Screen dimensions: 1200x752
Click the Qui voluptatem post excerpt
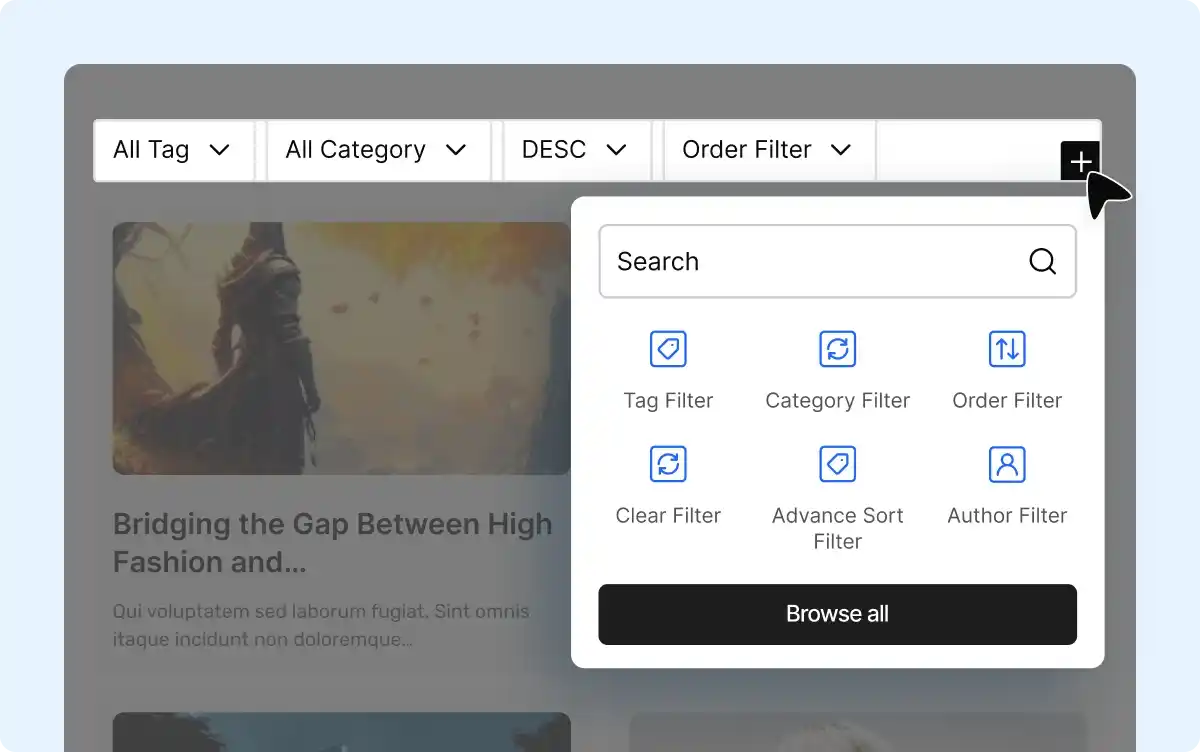[x=321, y=625]
